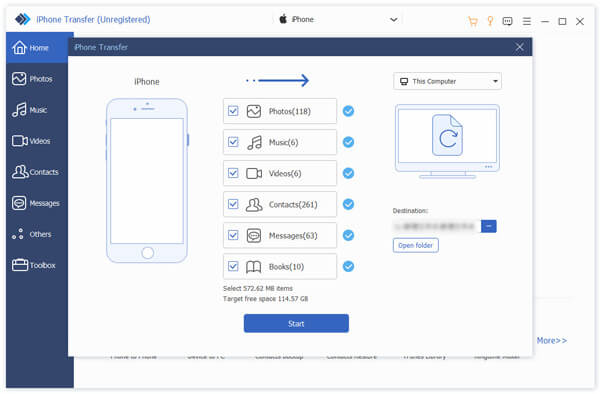Click blue check badge beside Books
Screen dimensions: 600x394
click(x=348, y=266)
